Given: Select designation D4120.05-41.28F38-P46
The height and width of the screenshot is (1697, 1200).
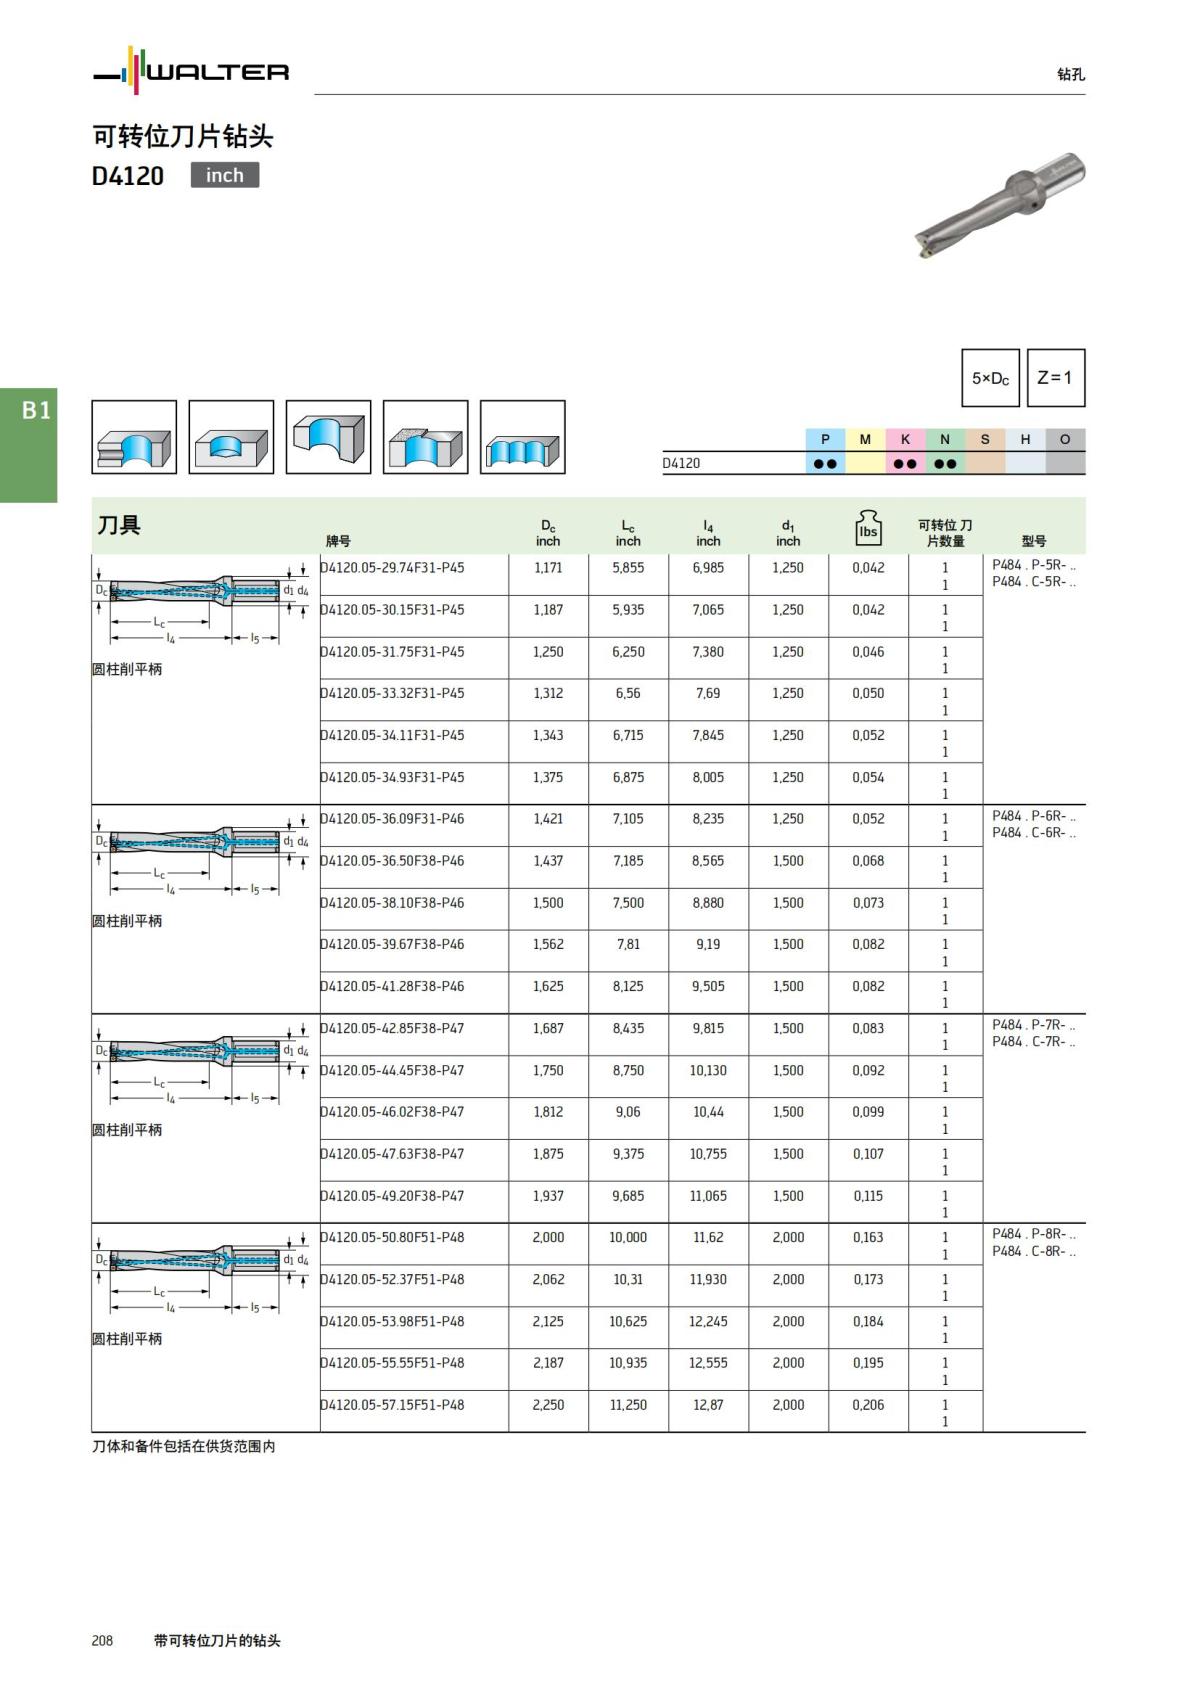Looking at the screenshot, I should 392,986.
